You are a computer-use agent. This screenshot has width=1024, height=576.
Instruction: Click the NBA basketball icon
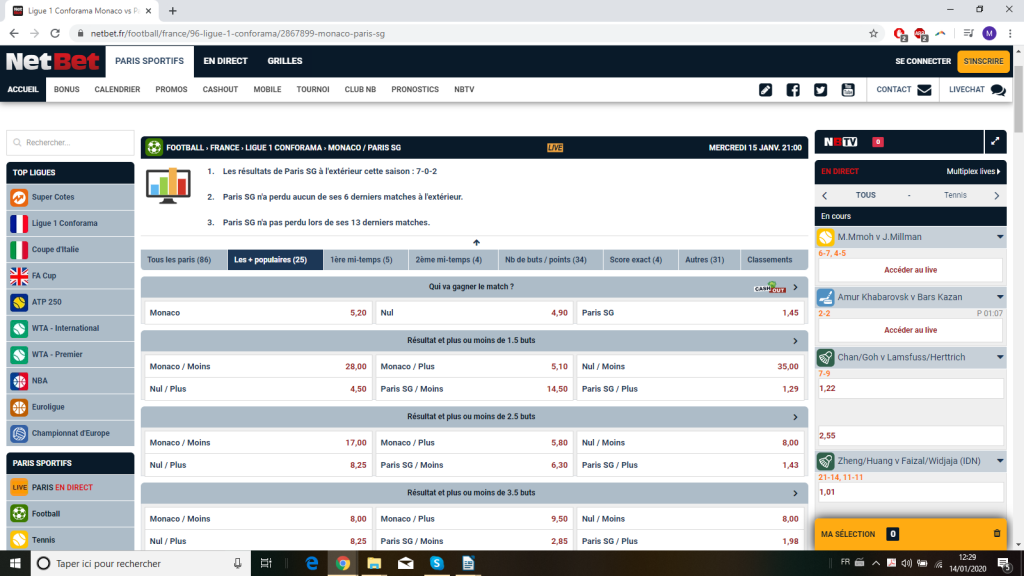point(19,381)
